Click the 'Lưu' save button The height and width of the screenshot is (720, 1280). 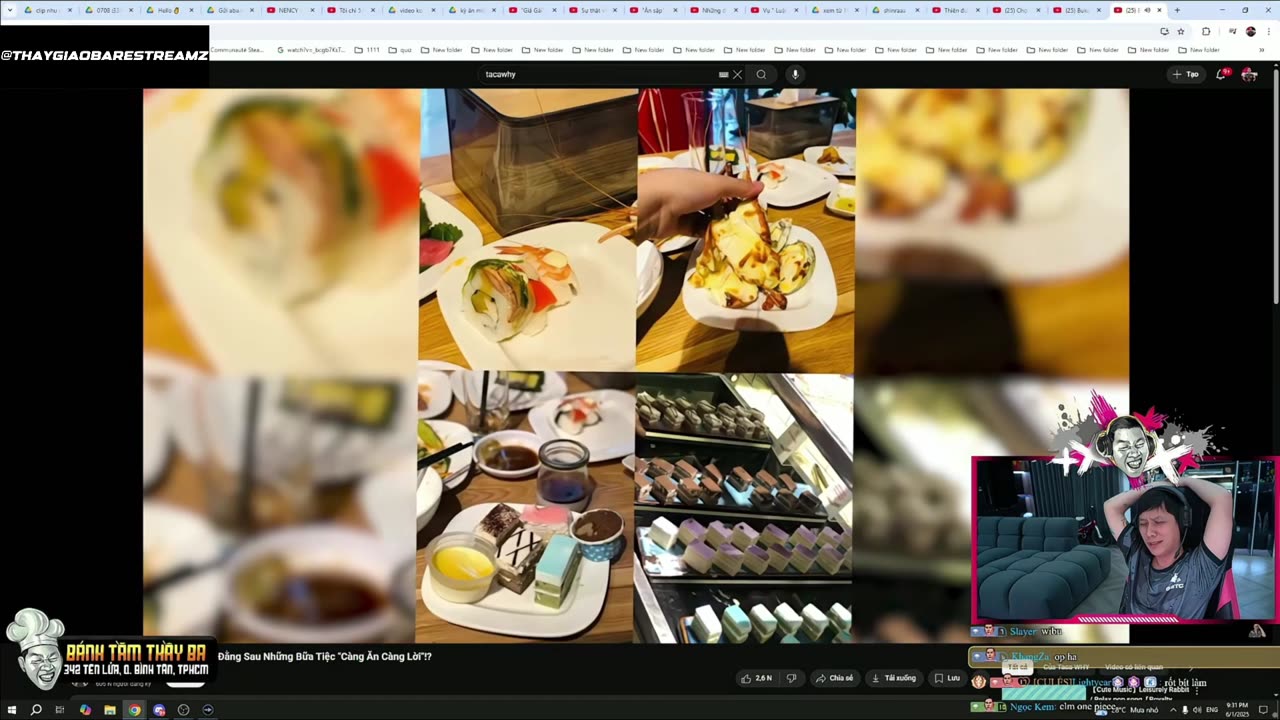[x=946, y=678]
